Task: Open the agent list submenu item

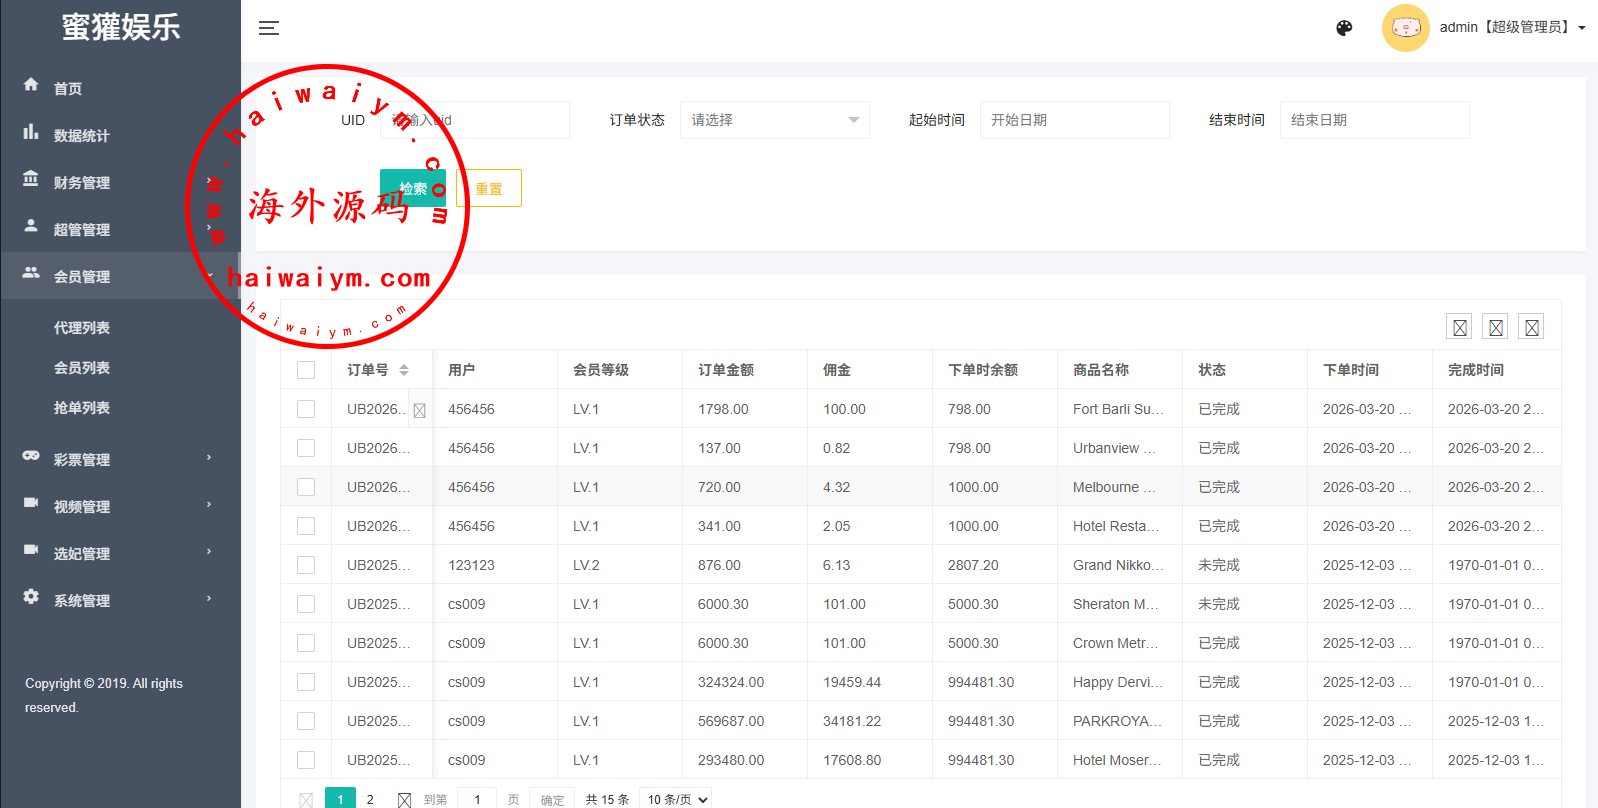Action: click(x=82, y=328)
